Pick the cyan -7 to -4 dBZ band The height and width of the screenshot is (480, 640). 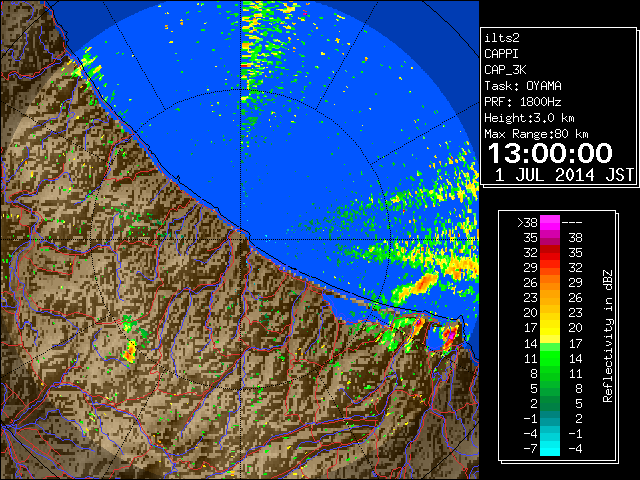click(550, 449)
